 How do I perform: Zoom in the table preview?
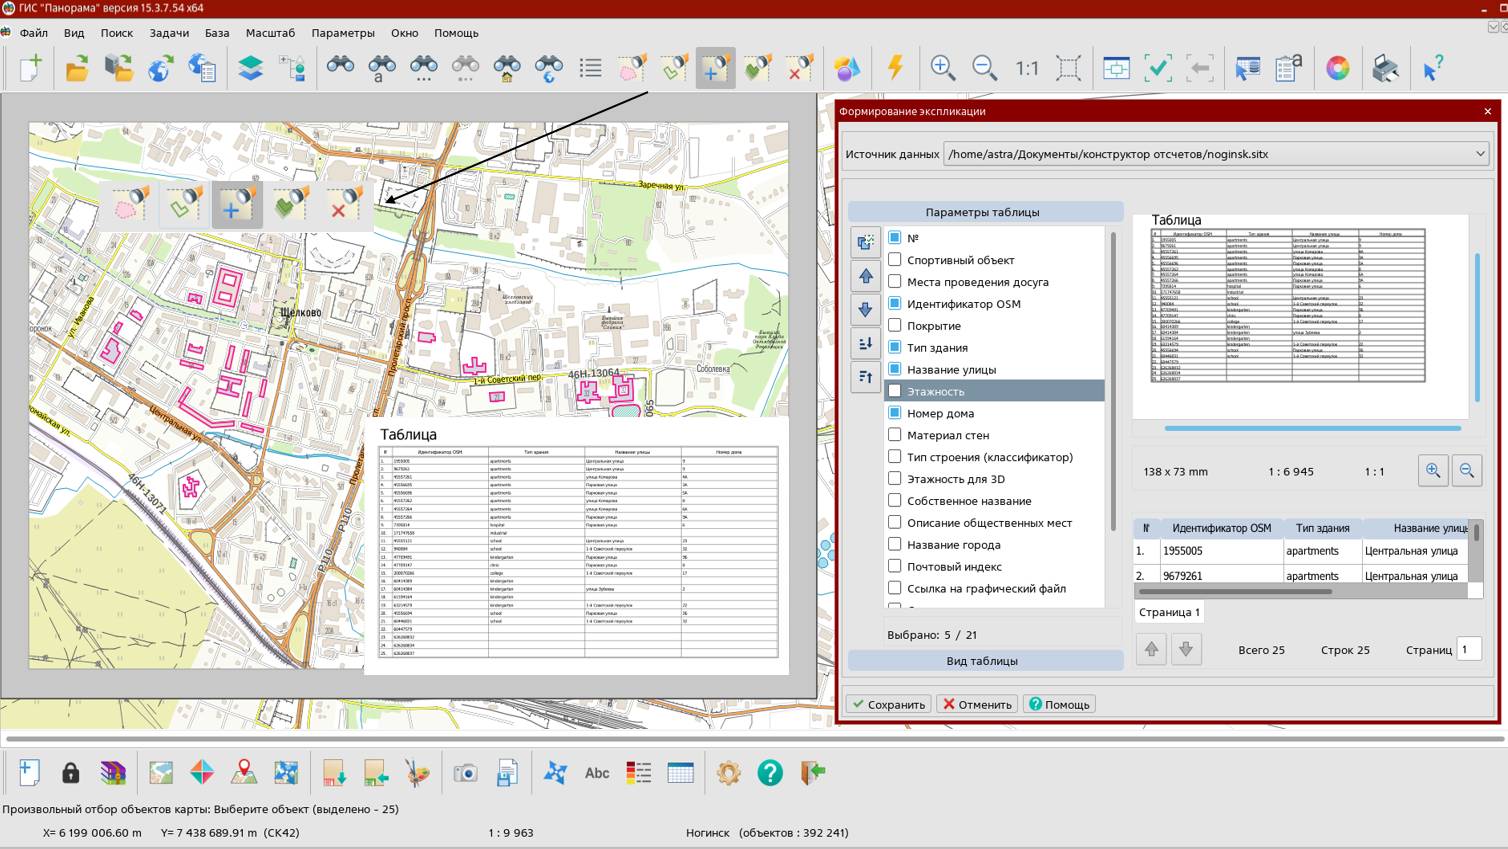(x=1432, y=471)
